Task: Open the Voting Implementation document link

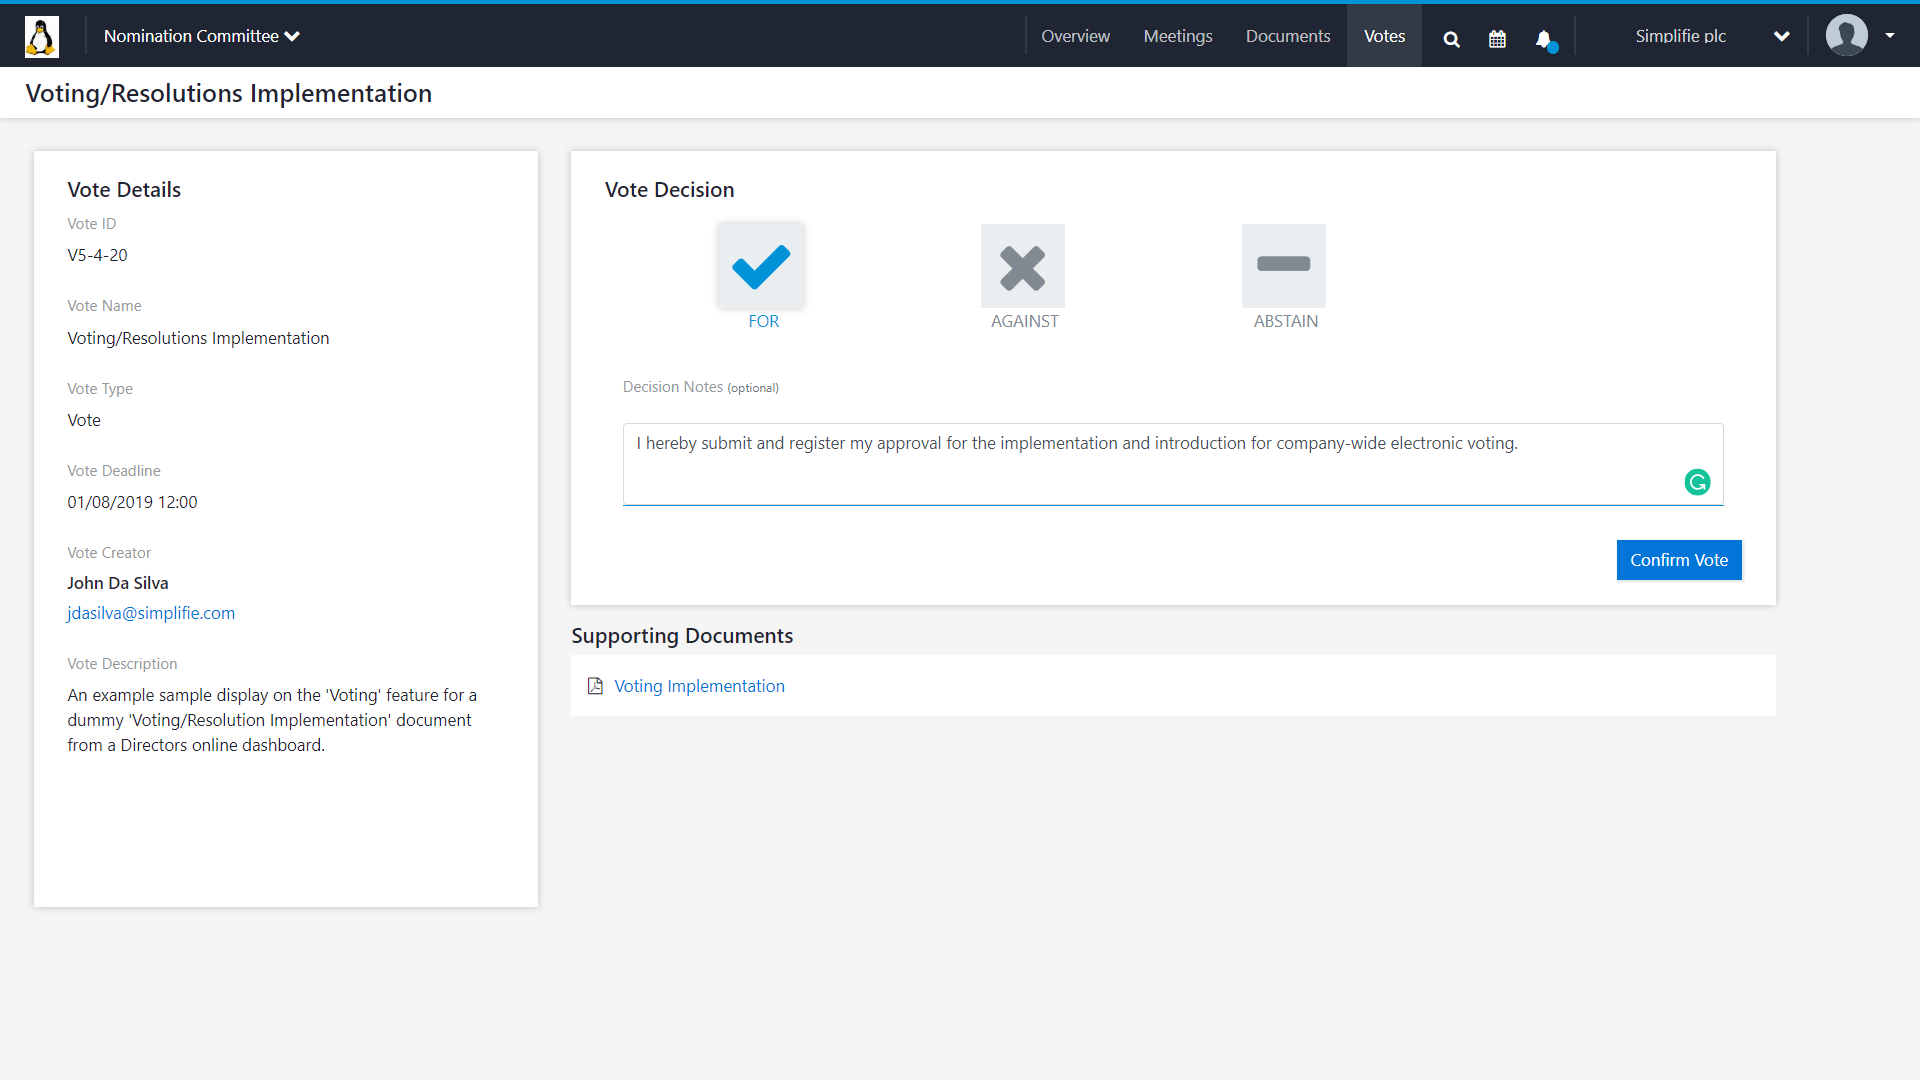Action: click(x=699, y=686)
